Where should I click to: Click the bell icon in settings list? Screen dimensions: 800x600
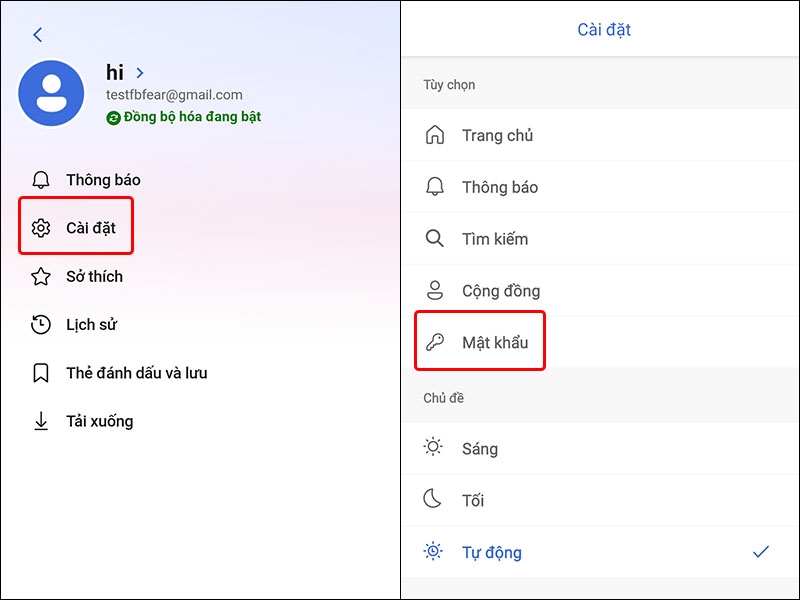[x=435, y=187]
